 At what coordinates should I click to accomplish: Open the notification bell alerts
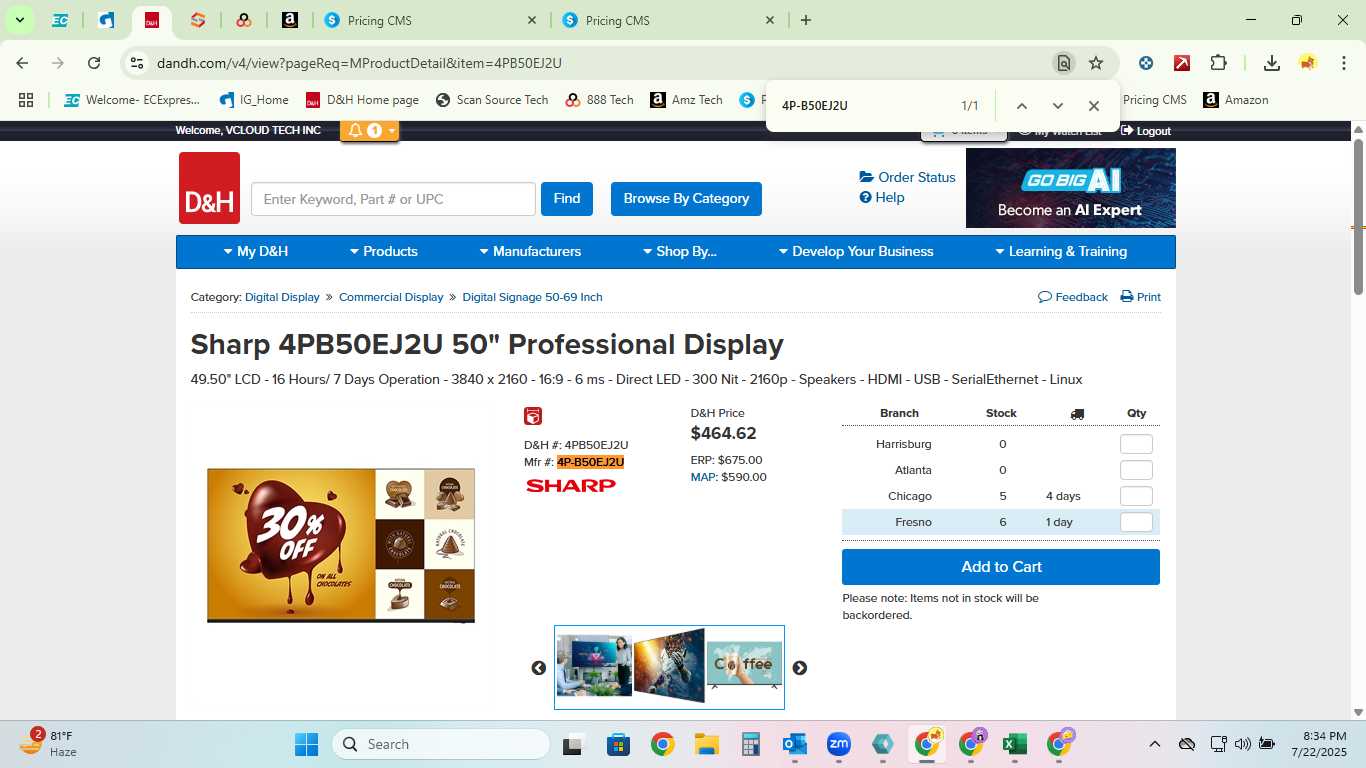click(x=369, y=131)
